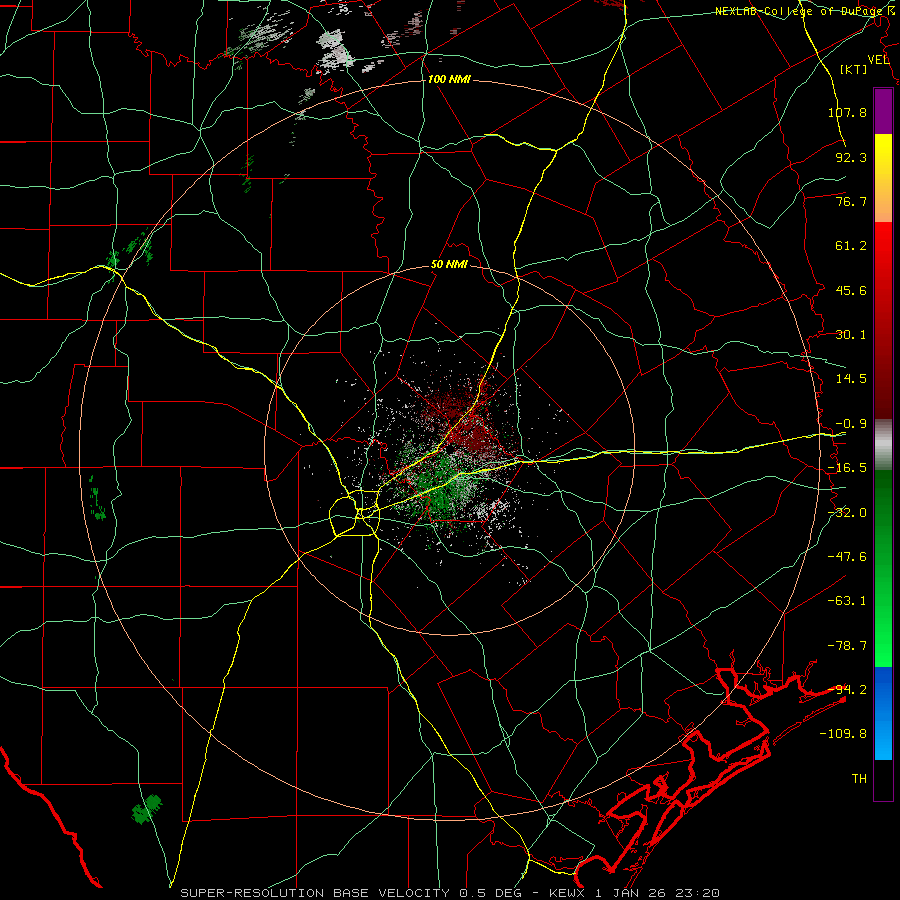Click the -109.8 velocity scale value
Image resolution: width=900 pixels, height=900 pixels.
(843, 734)
